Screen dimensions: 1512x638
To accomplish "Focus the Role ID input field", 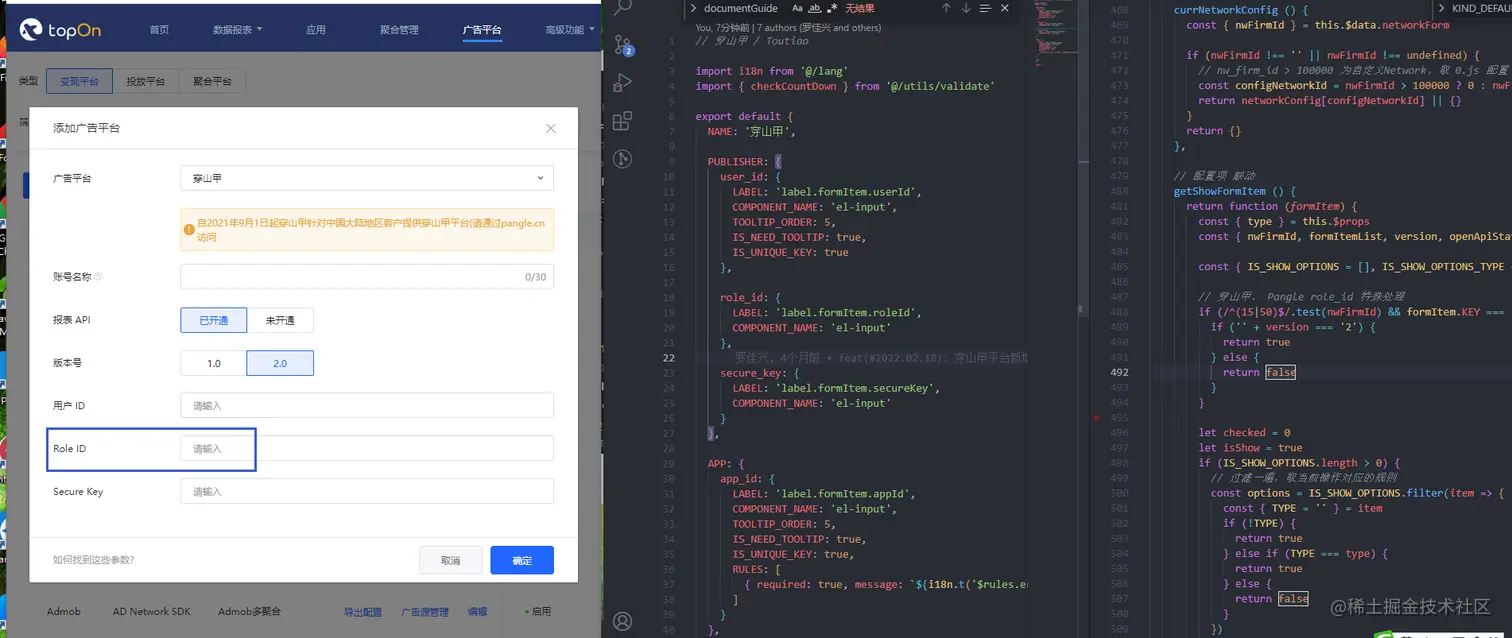I will pos(367,449).
